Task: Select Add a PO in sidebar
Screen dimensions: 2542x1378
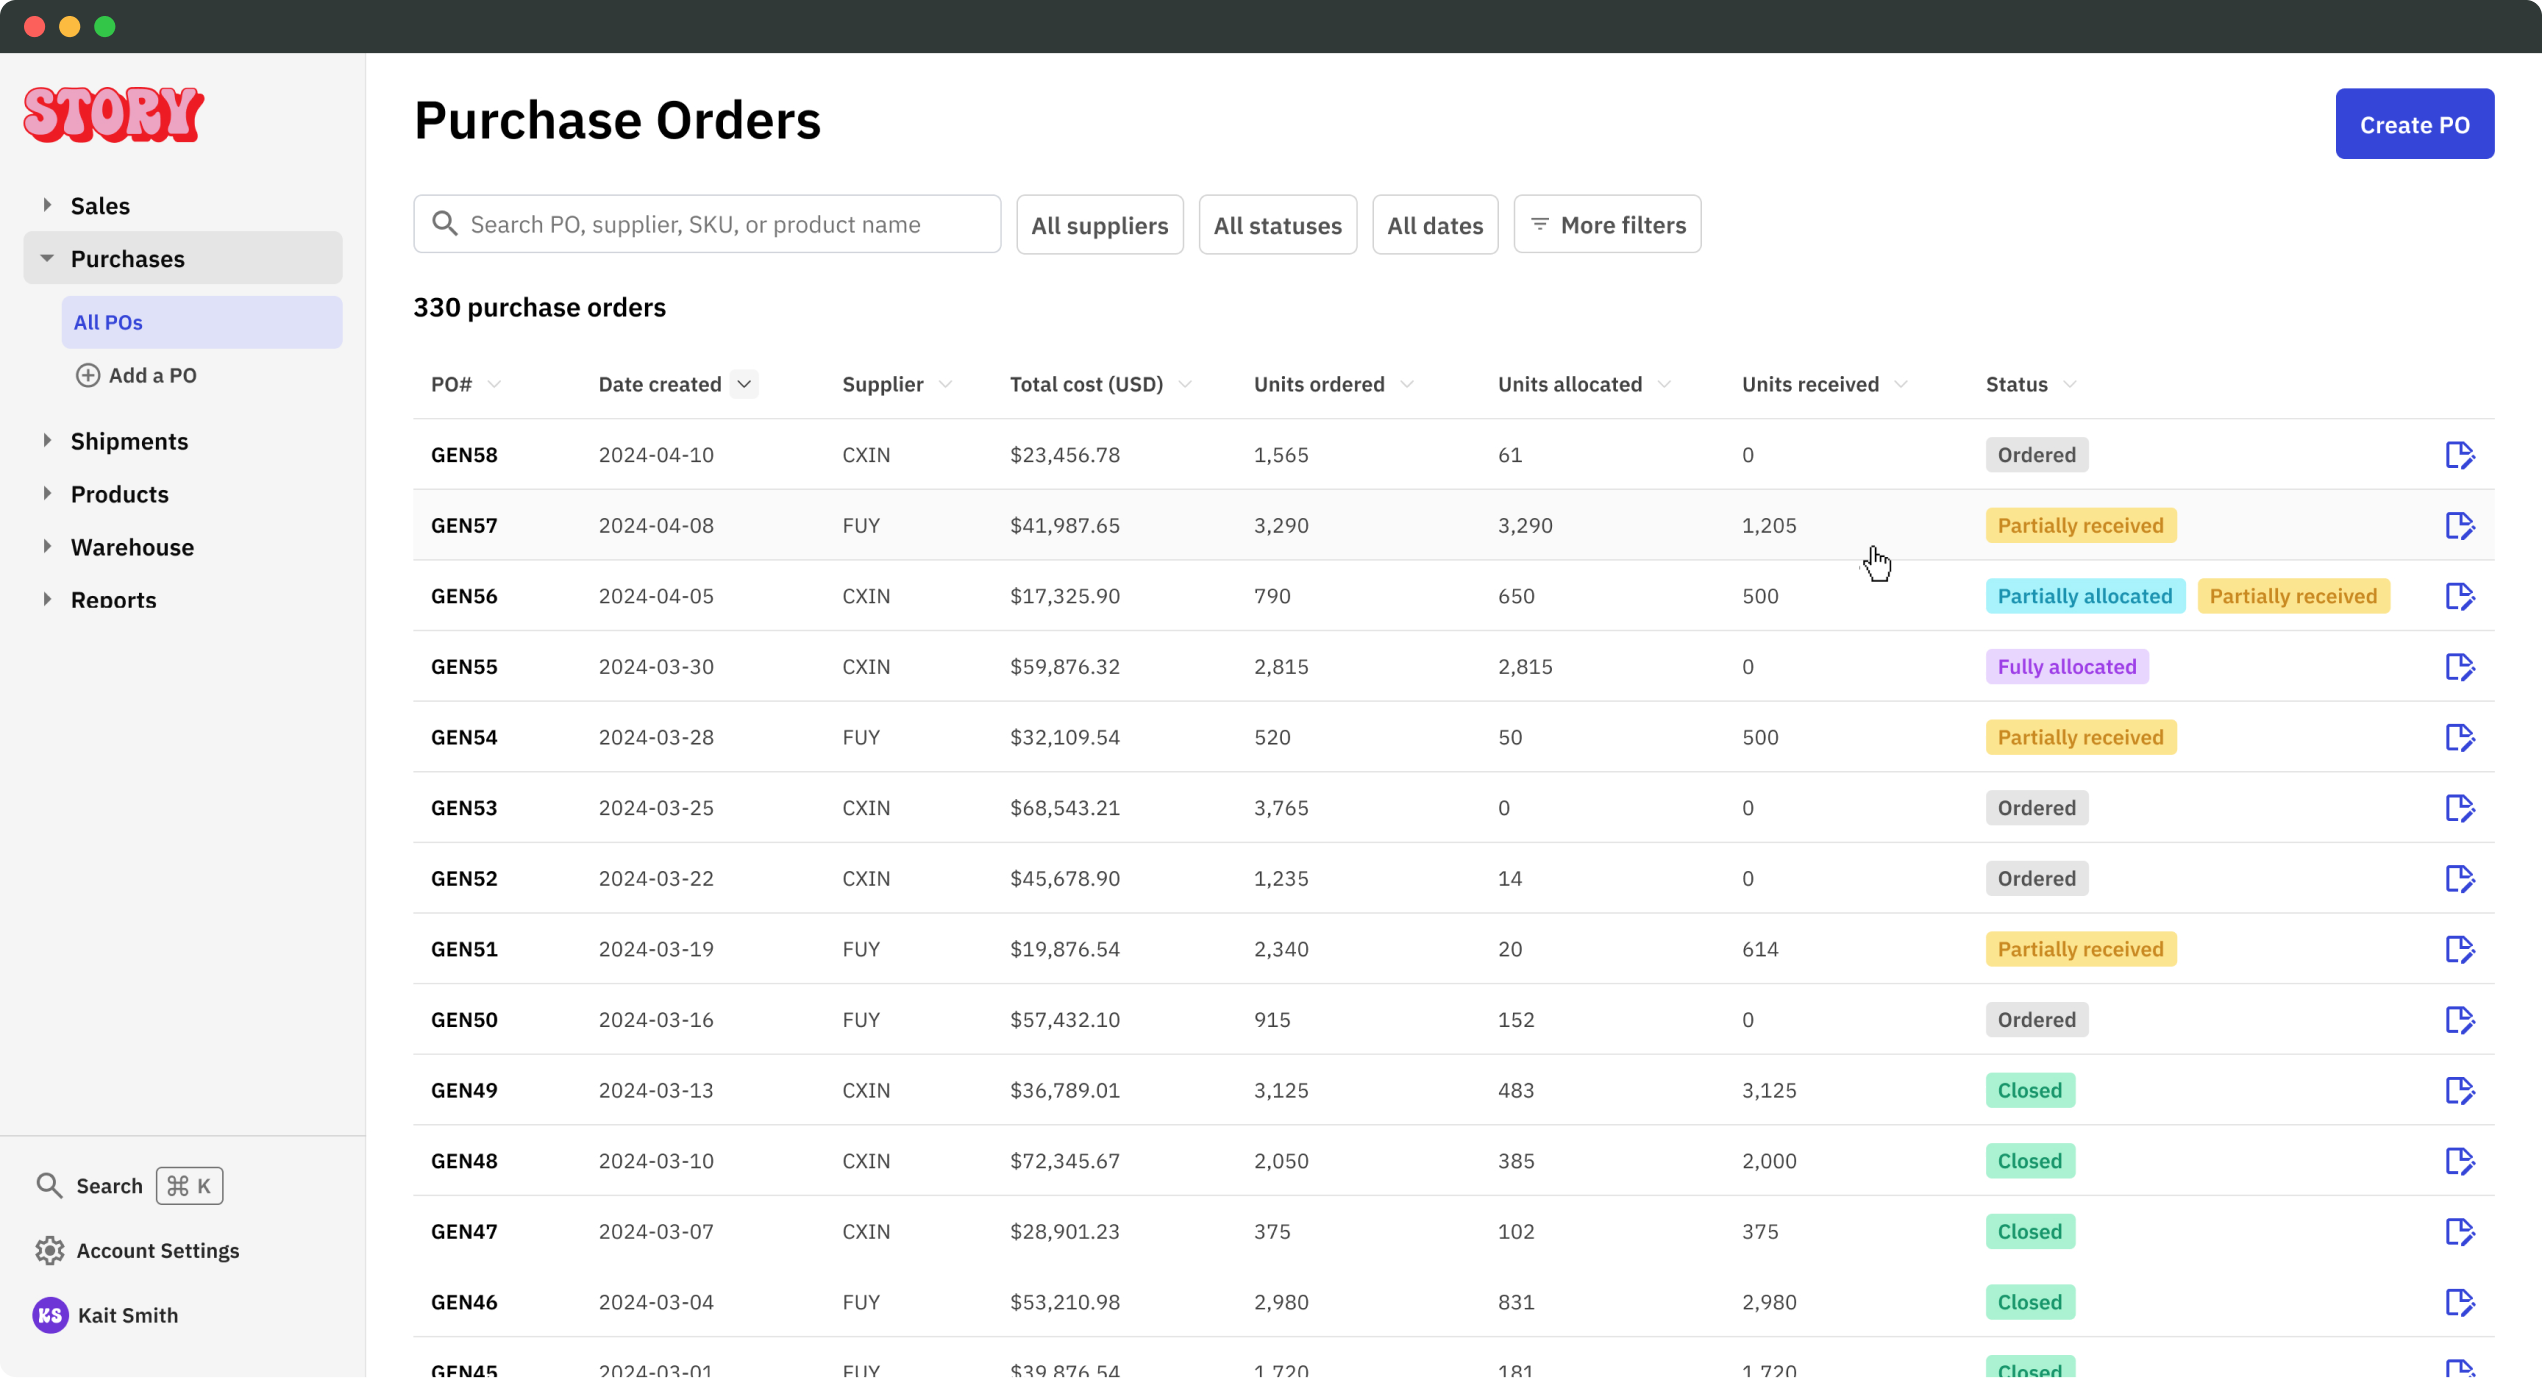Action: 136,375
